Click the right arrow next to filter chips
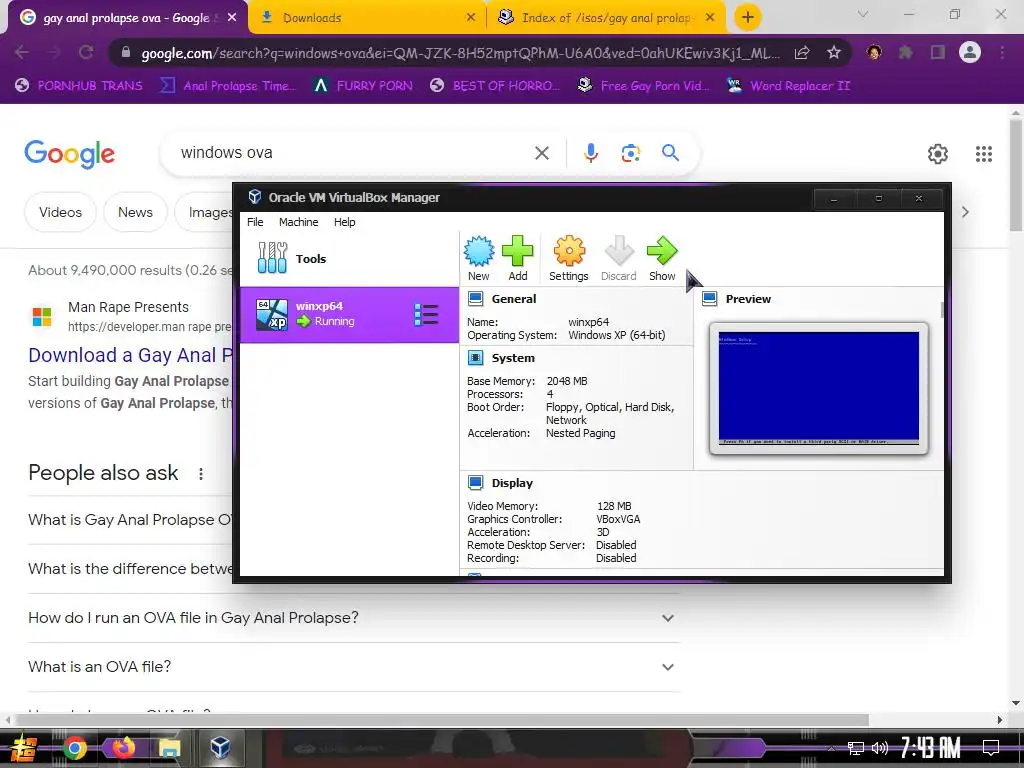This screenshot has height=768, width=1024. tap(965, 212)
